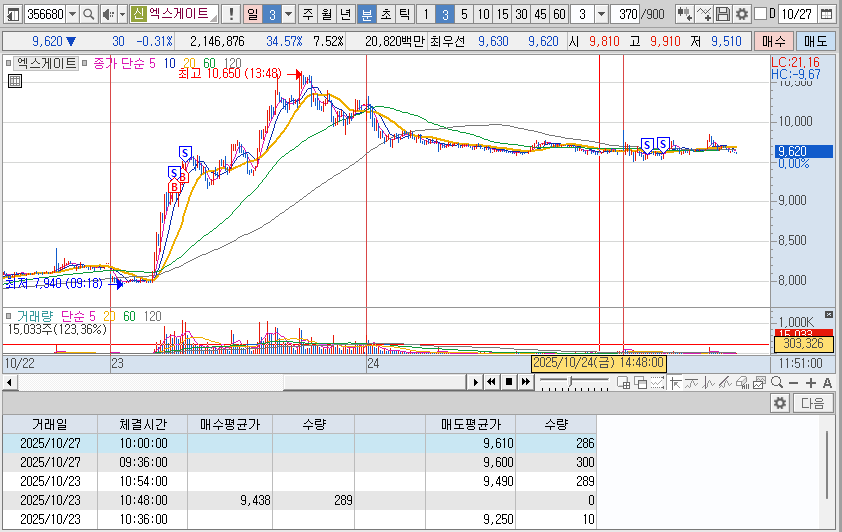The image size is (842, 532).
Task: Click the stock search magnifier icon
Action: coord(87,14)
